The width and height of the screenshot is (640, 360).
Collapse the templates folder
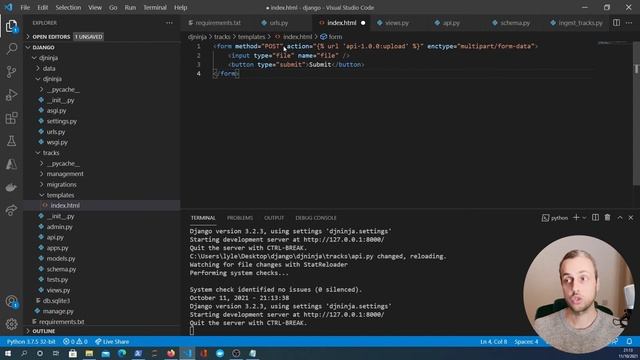click(60, 195)
